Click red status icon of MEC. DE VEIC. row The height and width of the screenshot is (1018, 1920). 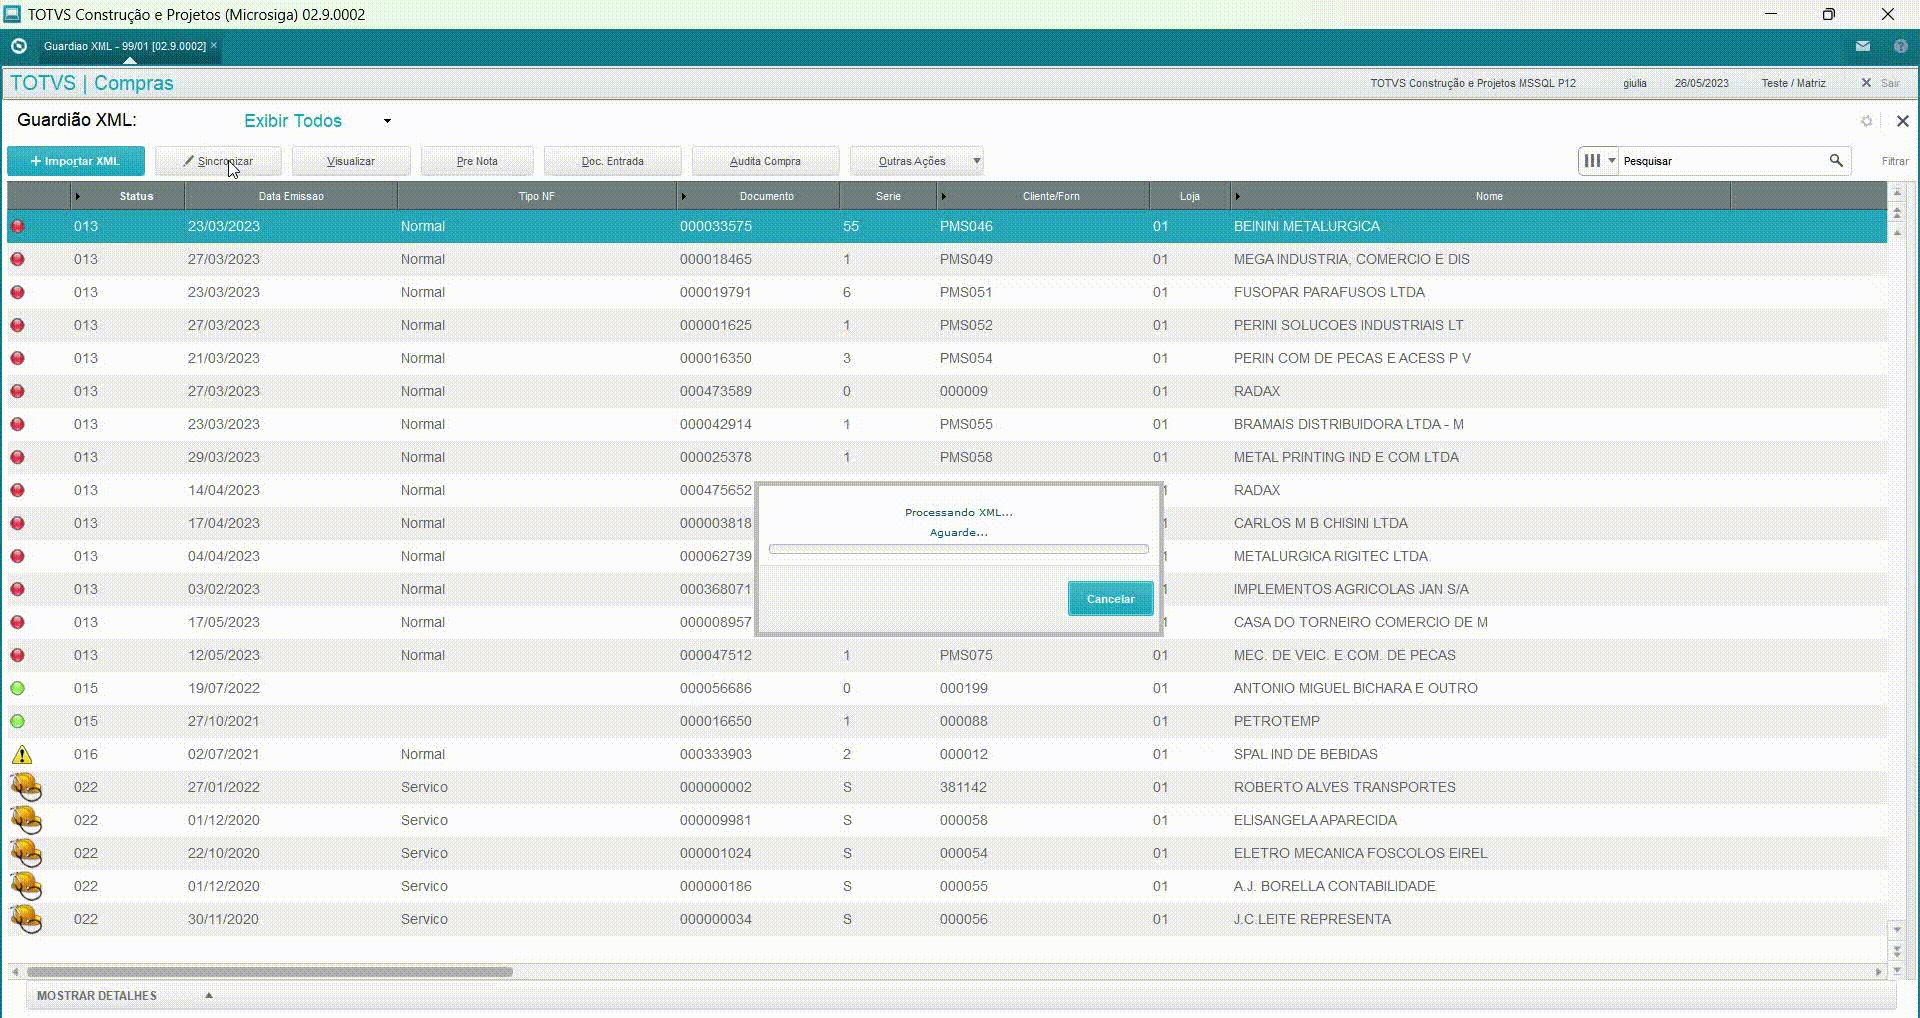(x=17, y=655)
